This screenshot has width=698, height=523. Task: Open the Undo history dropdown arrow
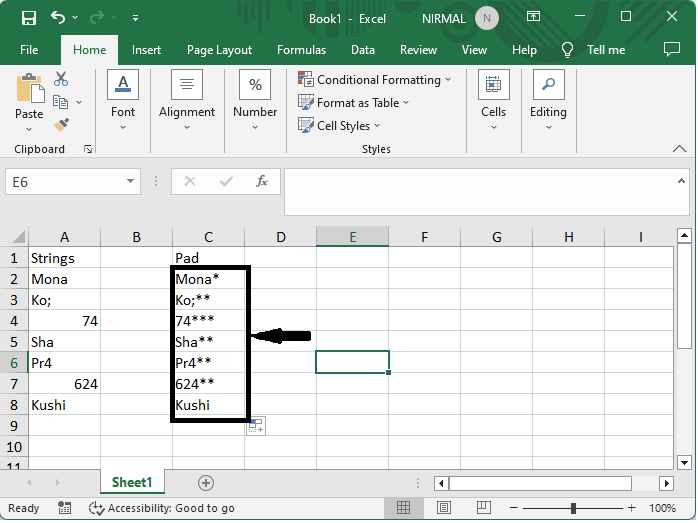[75, 17]
